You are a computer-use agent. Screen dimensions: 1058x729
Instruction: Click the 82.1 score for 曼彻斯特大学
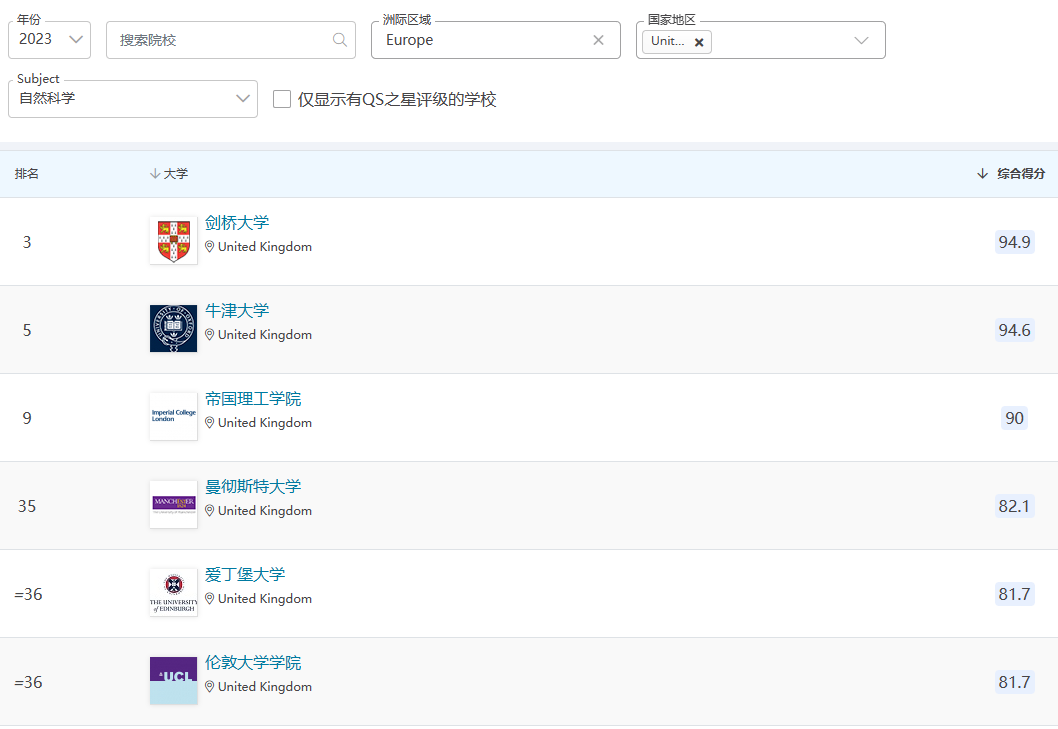(x=1014, y=506)
